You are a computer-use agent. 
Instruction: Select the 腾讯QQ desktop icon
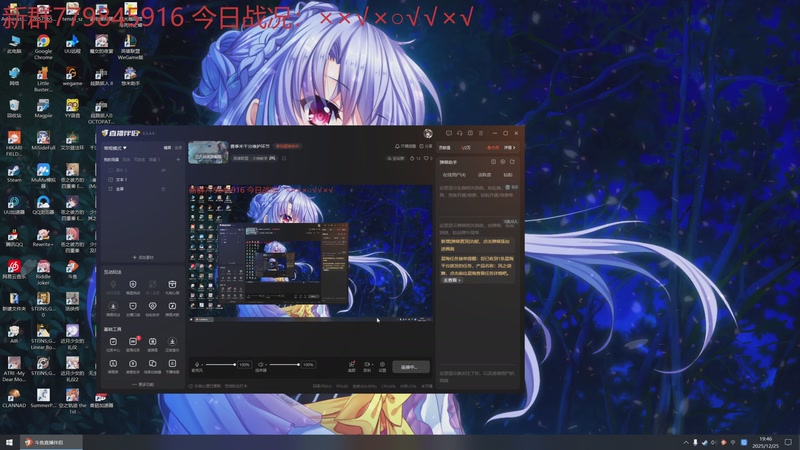(14, 238)
